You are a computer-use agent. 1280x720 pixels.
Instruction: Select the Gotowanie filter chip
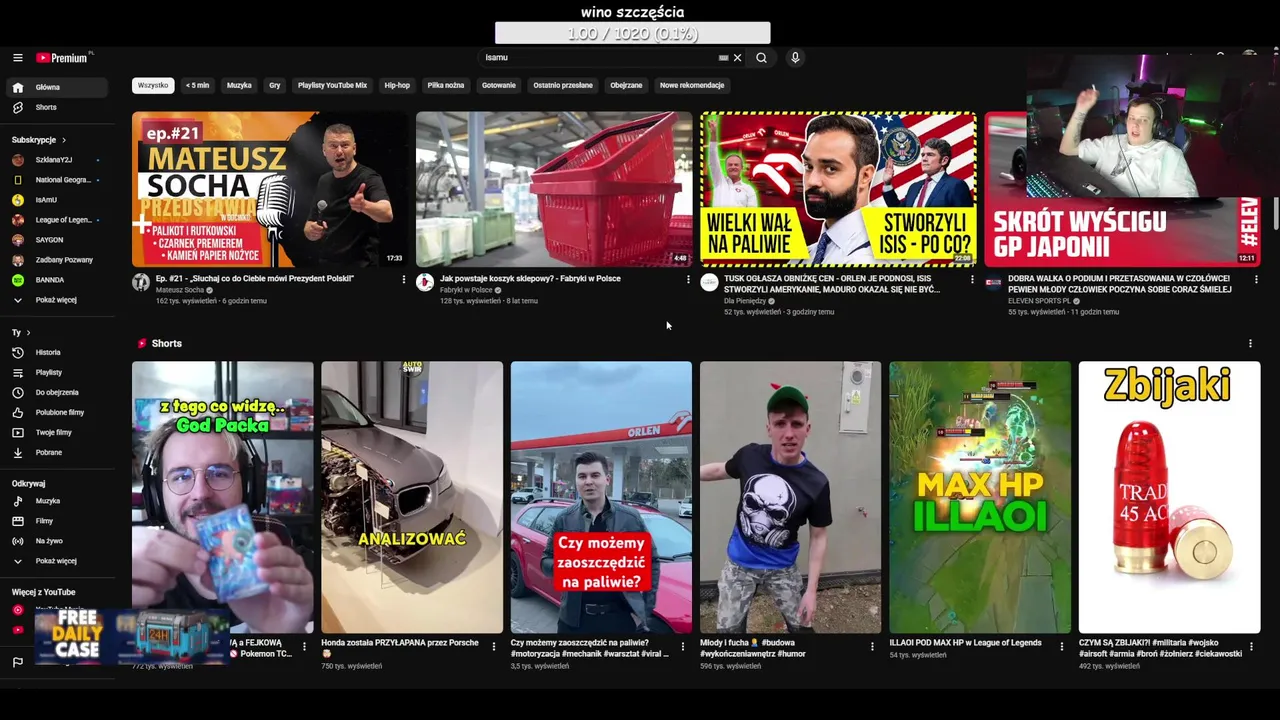point(499,86)
